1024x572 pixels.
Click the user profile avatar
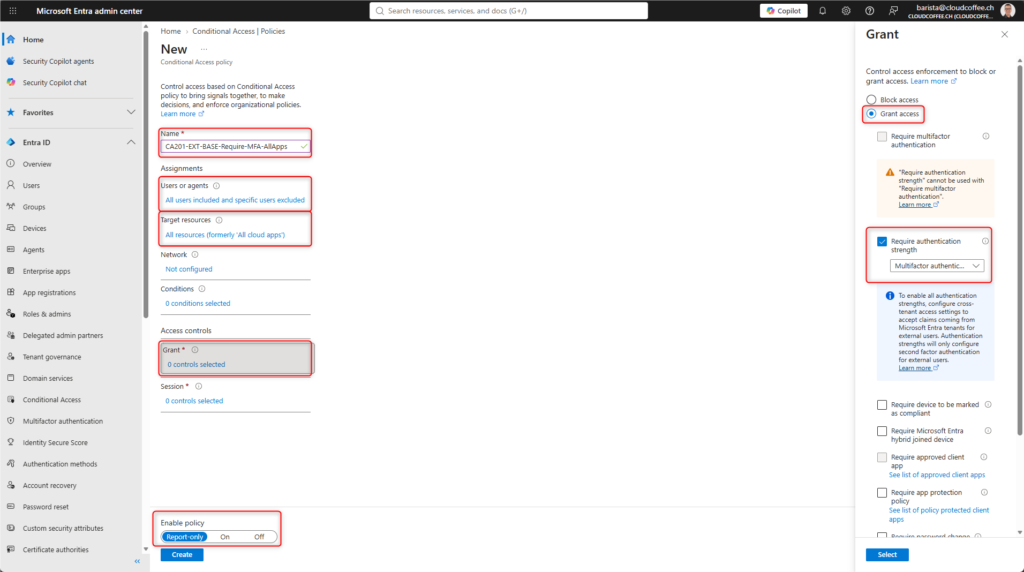1008,11
